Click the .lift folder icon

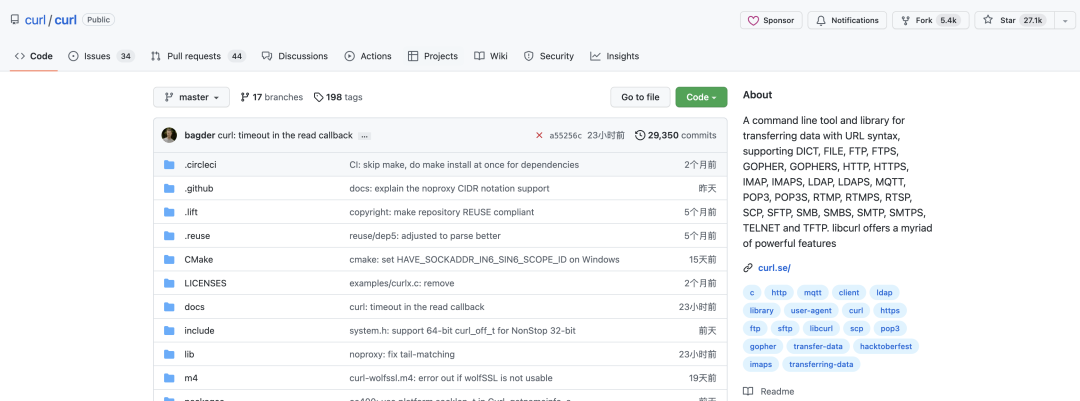click(x=169, y=212)
